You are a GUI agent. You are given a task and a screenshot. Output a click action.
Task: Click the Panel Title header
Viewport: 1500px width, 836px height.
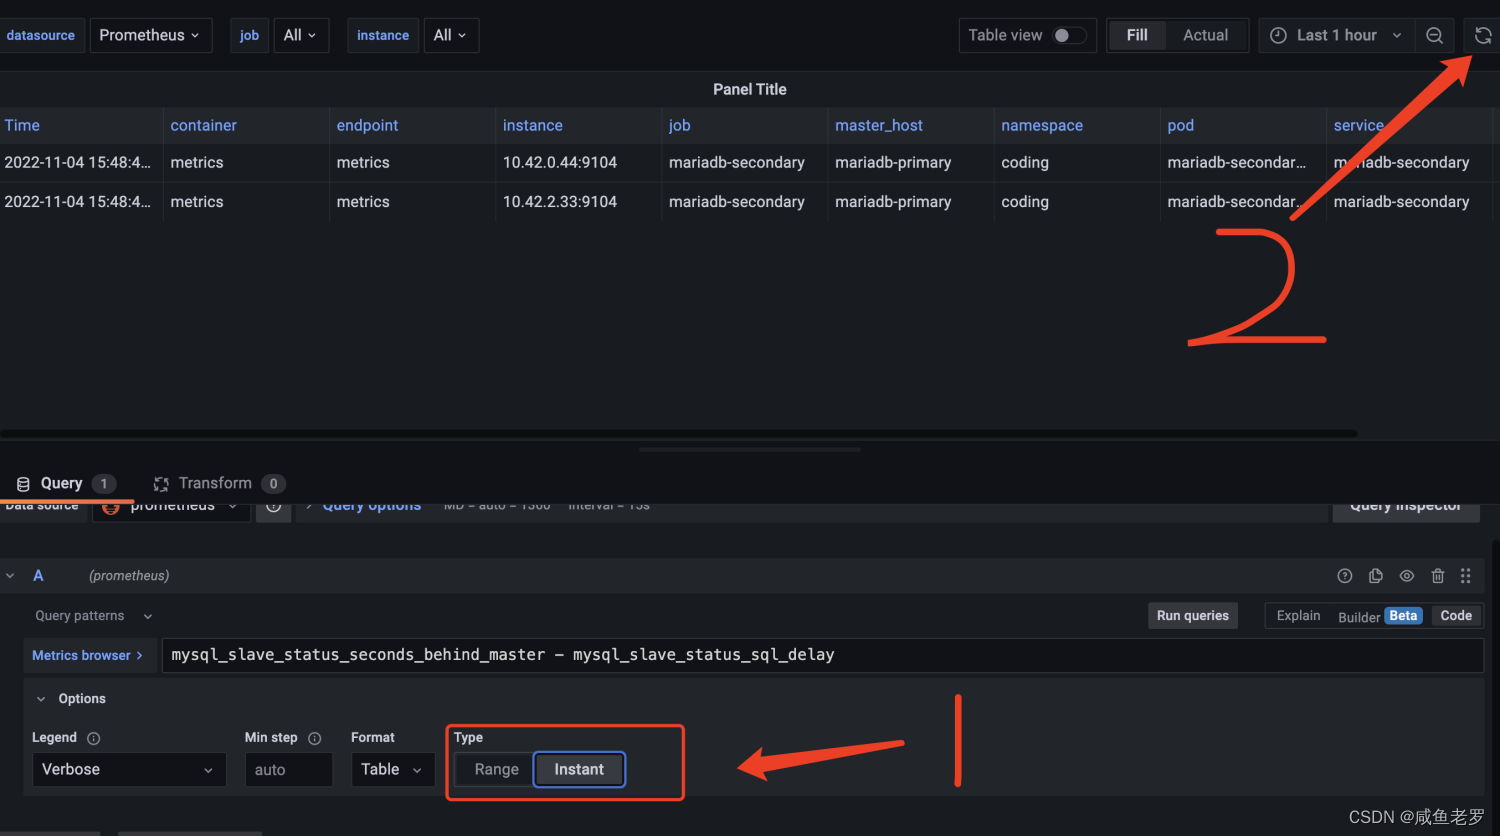(x=750, y=89)
